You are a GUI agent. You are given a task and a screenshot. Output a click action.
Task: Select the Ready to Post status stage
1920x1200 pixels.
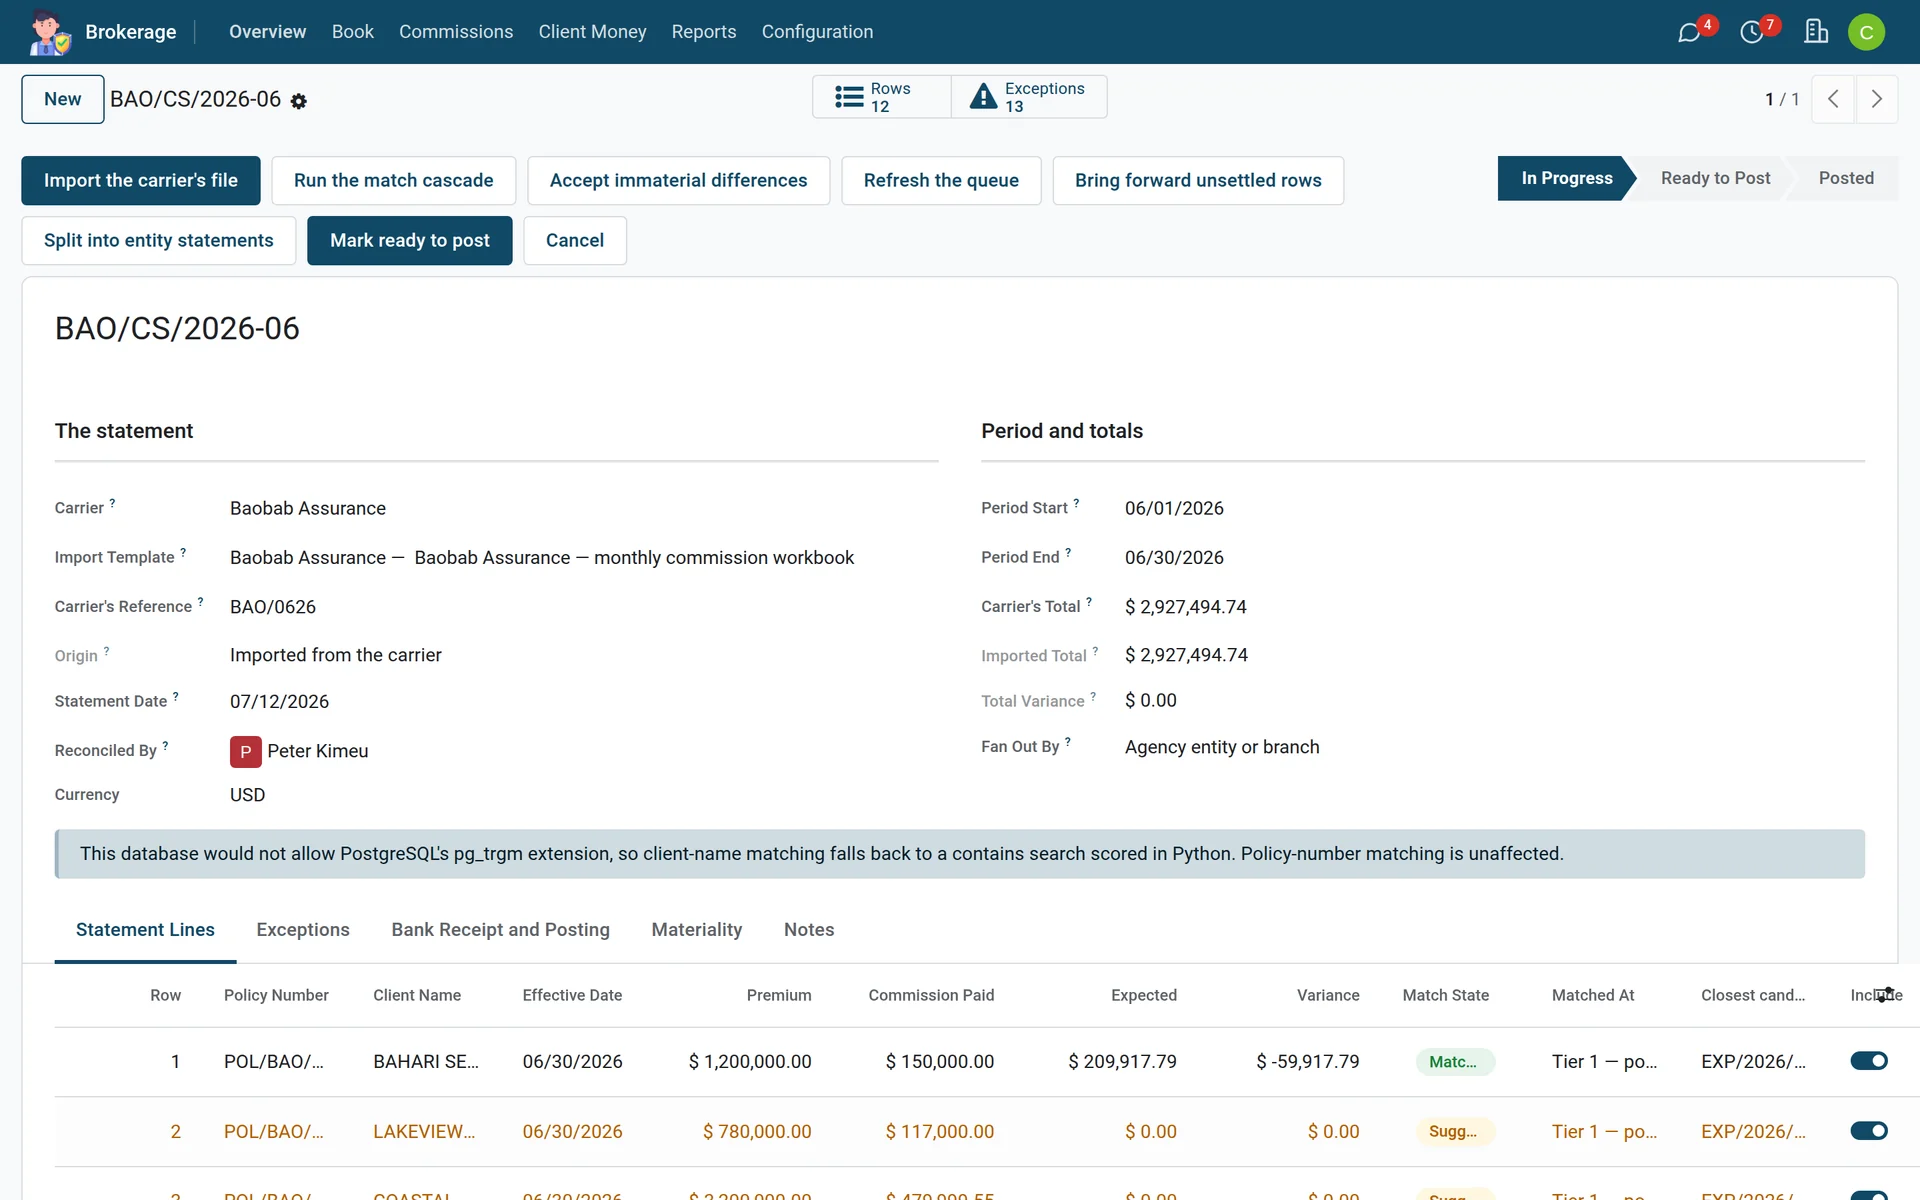point(1715,178)
